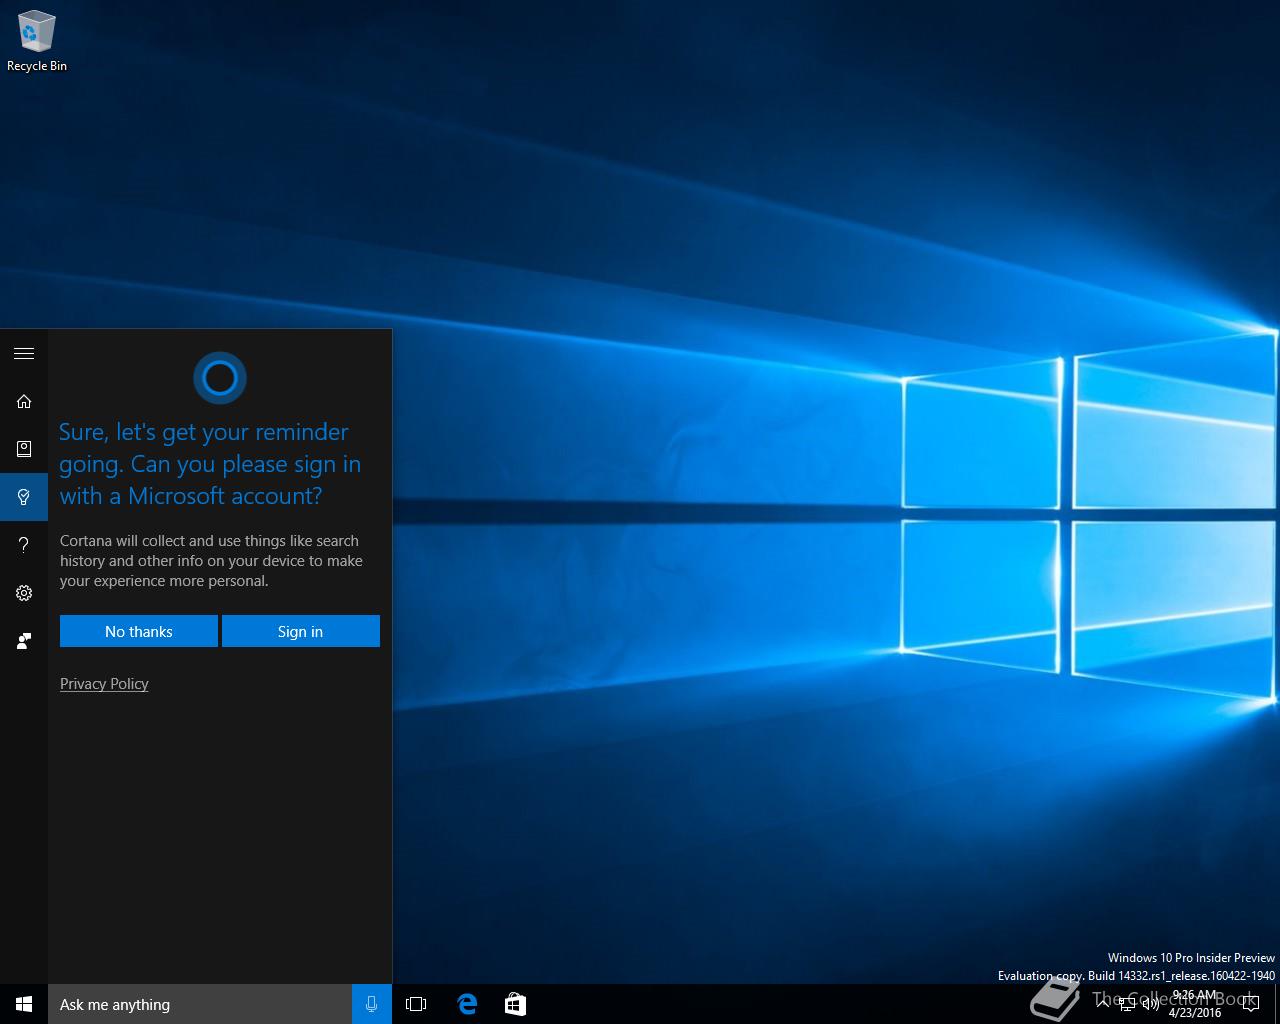Open the volume speaker tray icon

point(1151,1005)
